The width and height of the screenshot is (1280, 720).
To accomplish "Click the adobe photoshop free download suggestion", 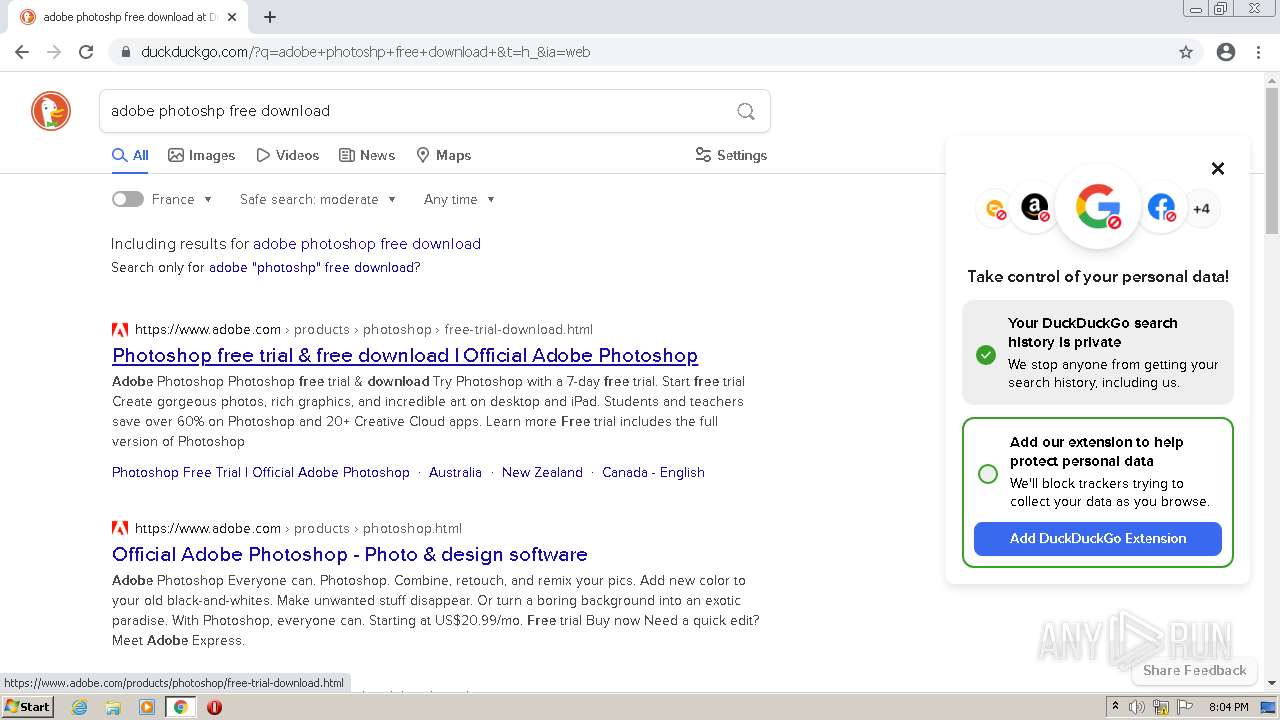I will (367, 243).
